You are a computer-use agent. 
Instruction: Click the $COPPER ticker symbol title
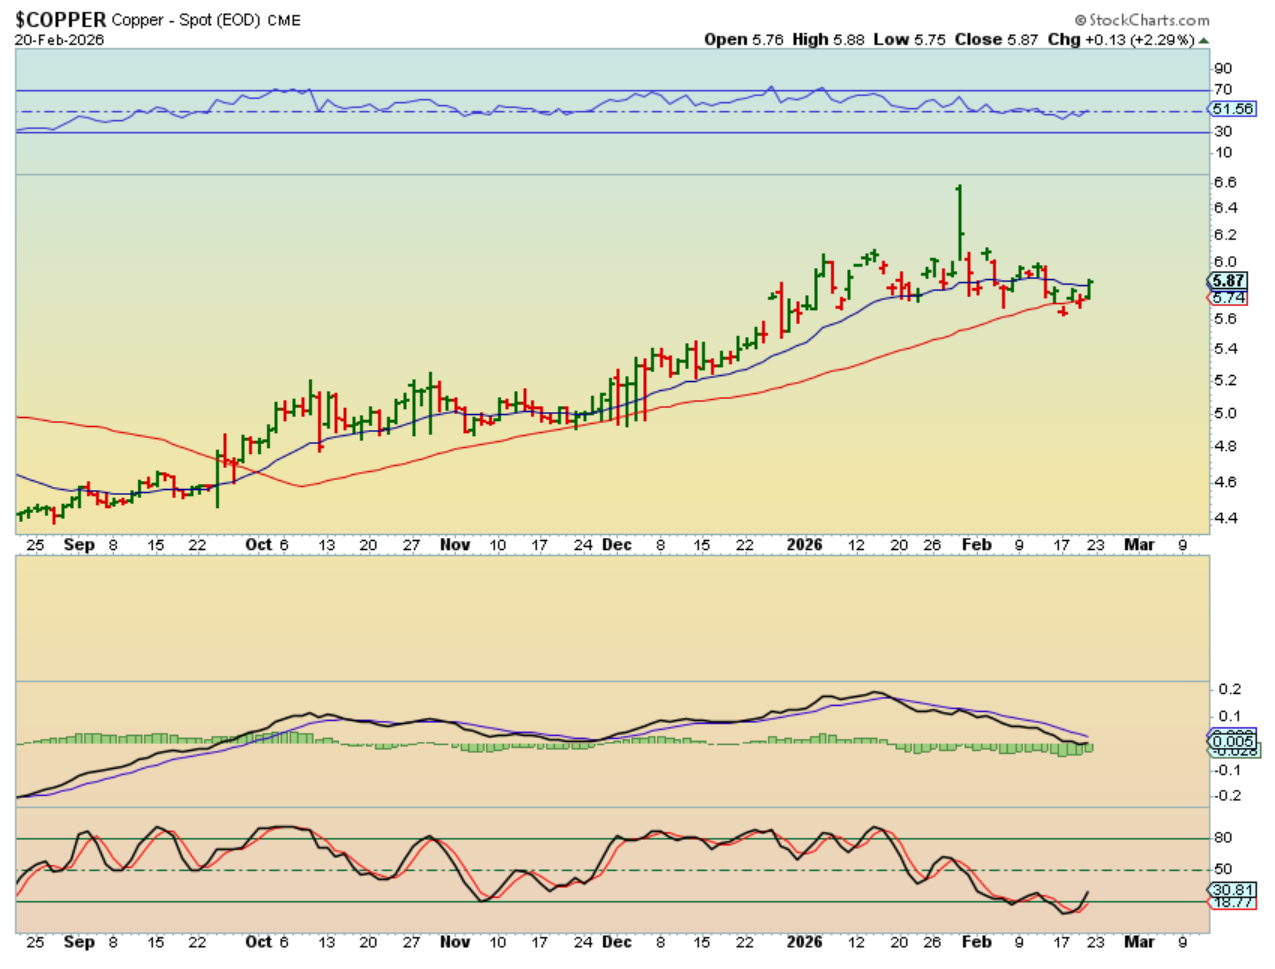(x=60, y=20)
